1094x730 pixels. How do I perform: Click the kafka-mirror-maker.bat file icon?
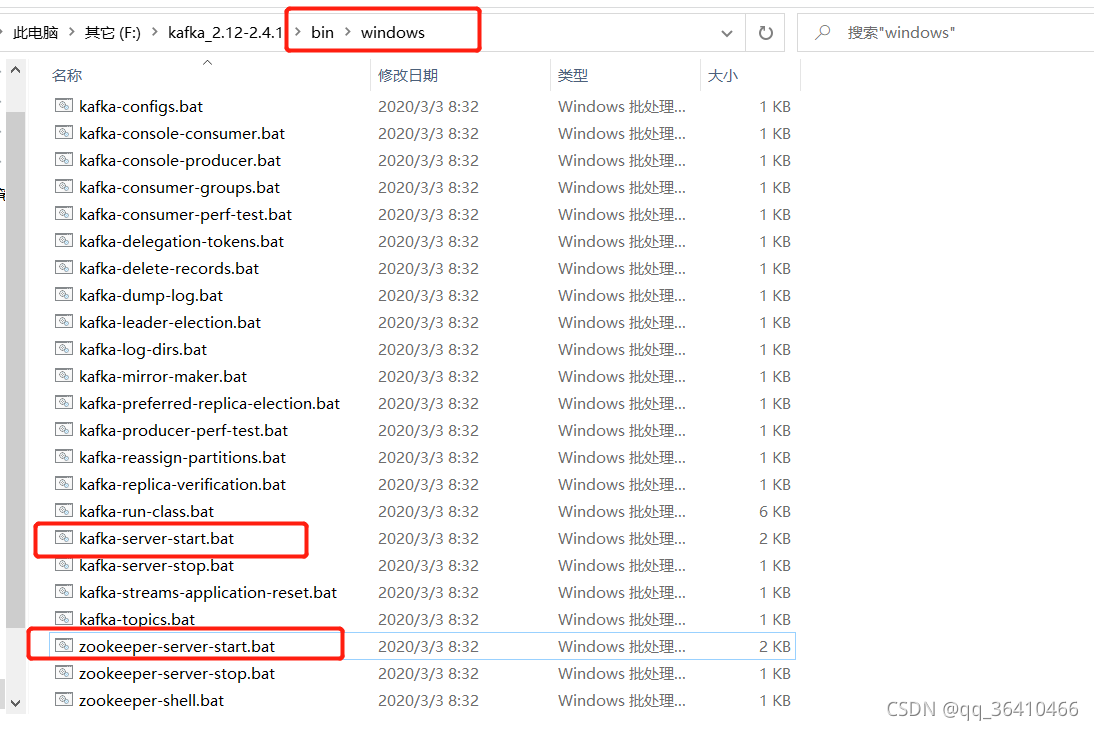(63, 375)
